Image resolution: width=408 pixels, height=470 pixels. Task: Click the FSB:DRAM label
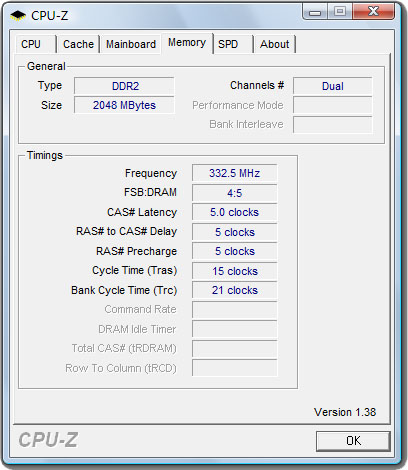coord(150,192)
